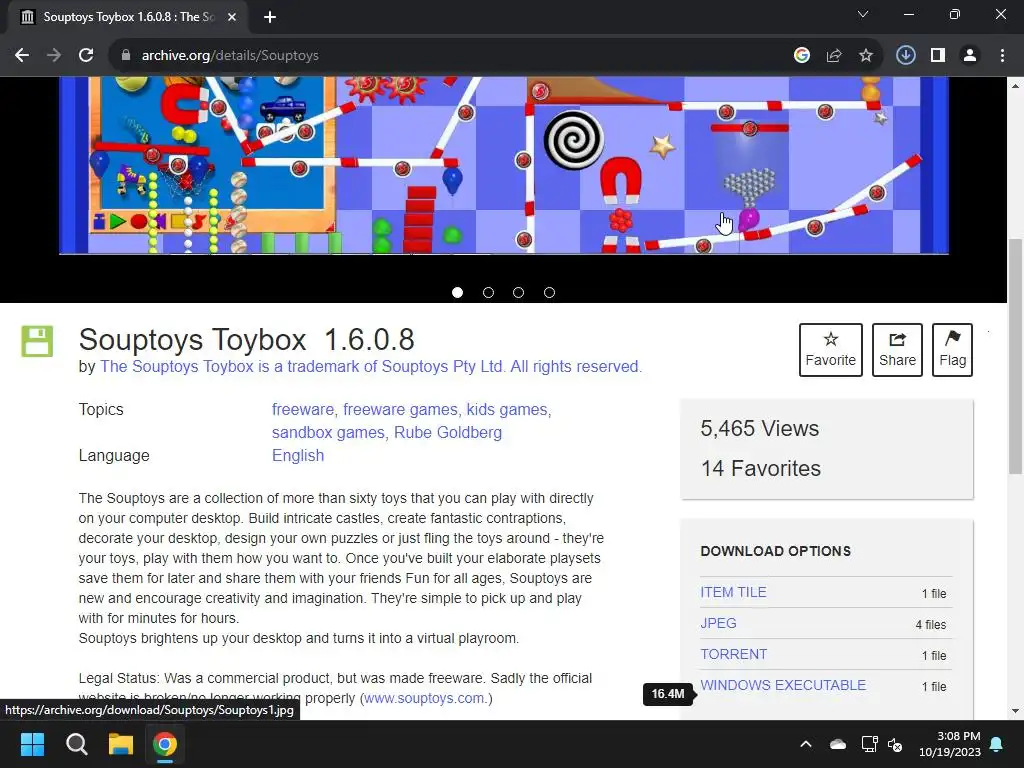This screenshot has width=1024, height=768.
Task: Click the Souptoys screenshot image
Action: click(x=504, y=165)
